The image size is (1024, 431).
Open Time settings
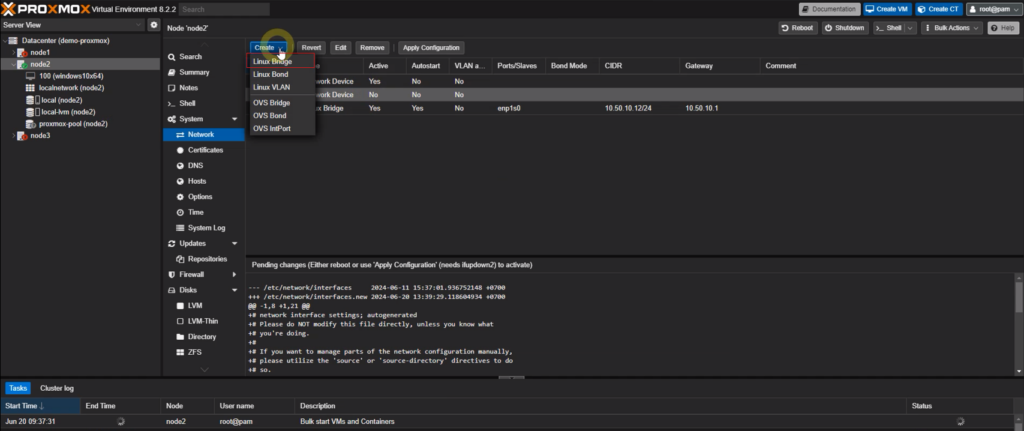click(195, 212)
